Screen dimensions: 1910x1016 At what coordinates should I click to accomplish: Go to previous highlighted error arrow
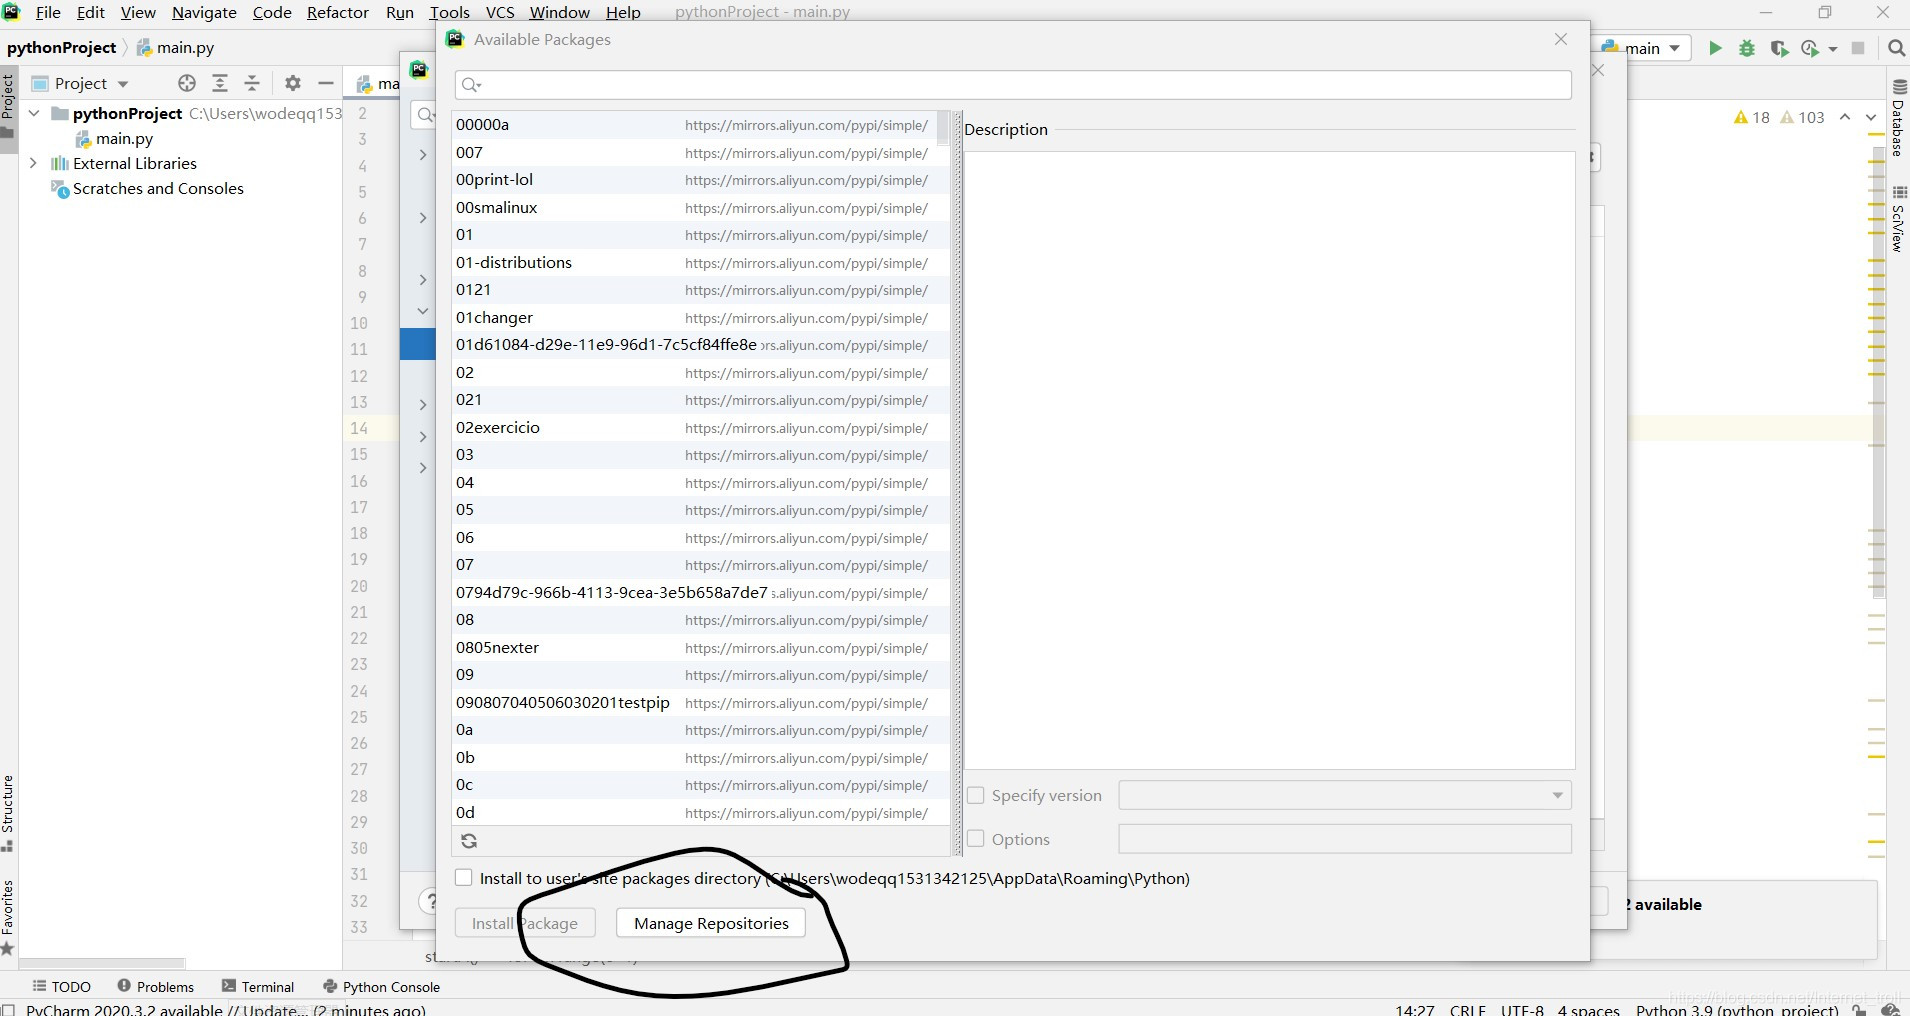[1845, 117]
